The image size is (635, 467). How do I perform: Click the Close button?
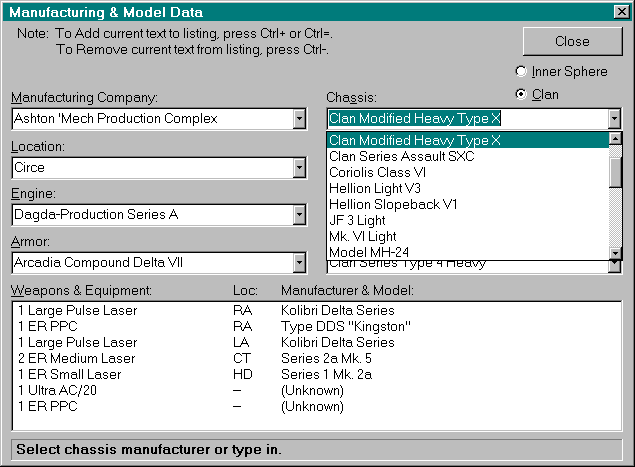[x=572, y=41]
